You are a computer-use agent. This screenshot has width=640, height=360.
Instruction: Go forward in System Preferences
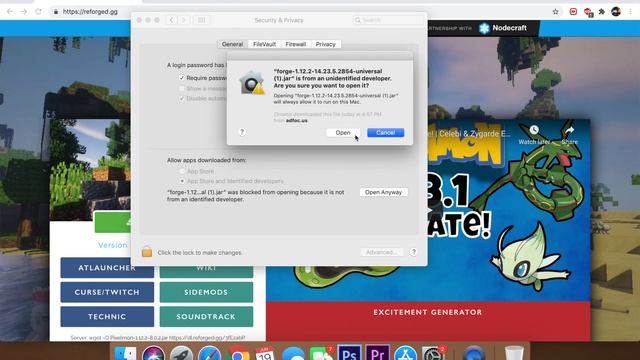(x=184, y=20)
